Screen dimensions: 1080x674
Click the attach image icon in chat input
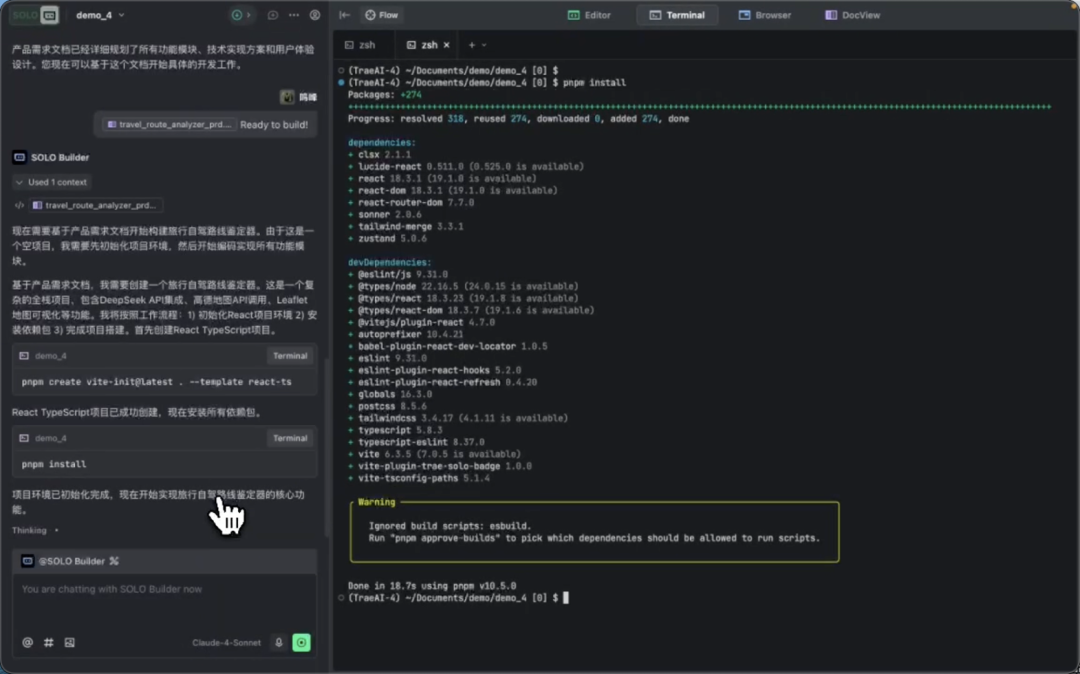pyautogui.click(x=70, y=642)
